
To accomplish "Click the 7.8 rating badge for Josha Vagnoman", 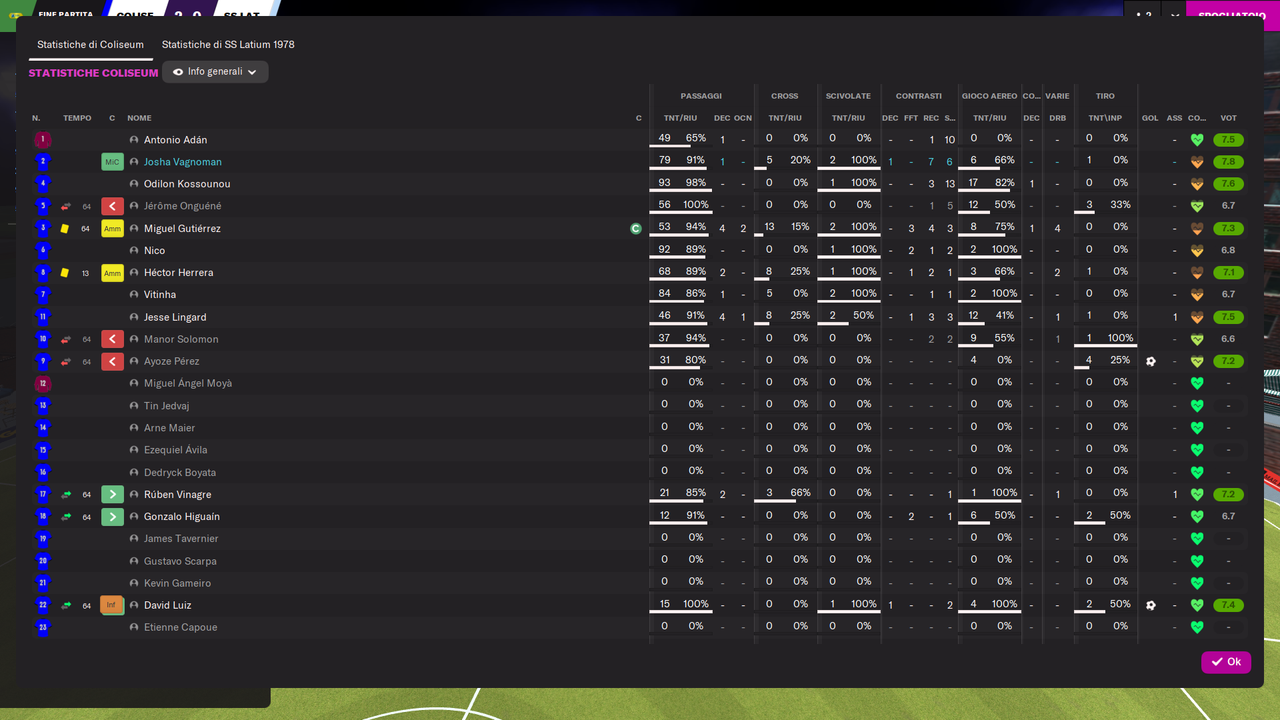I will [x=1228, y=162].
